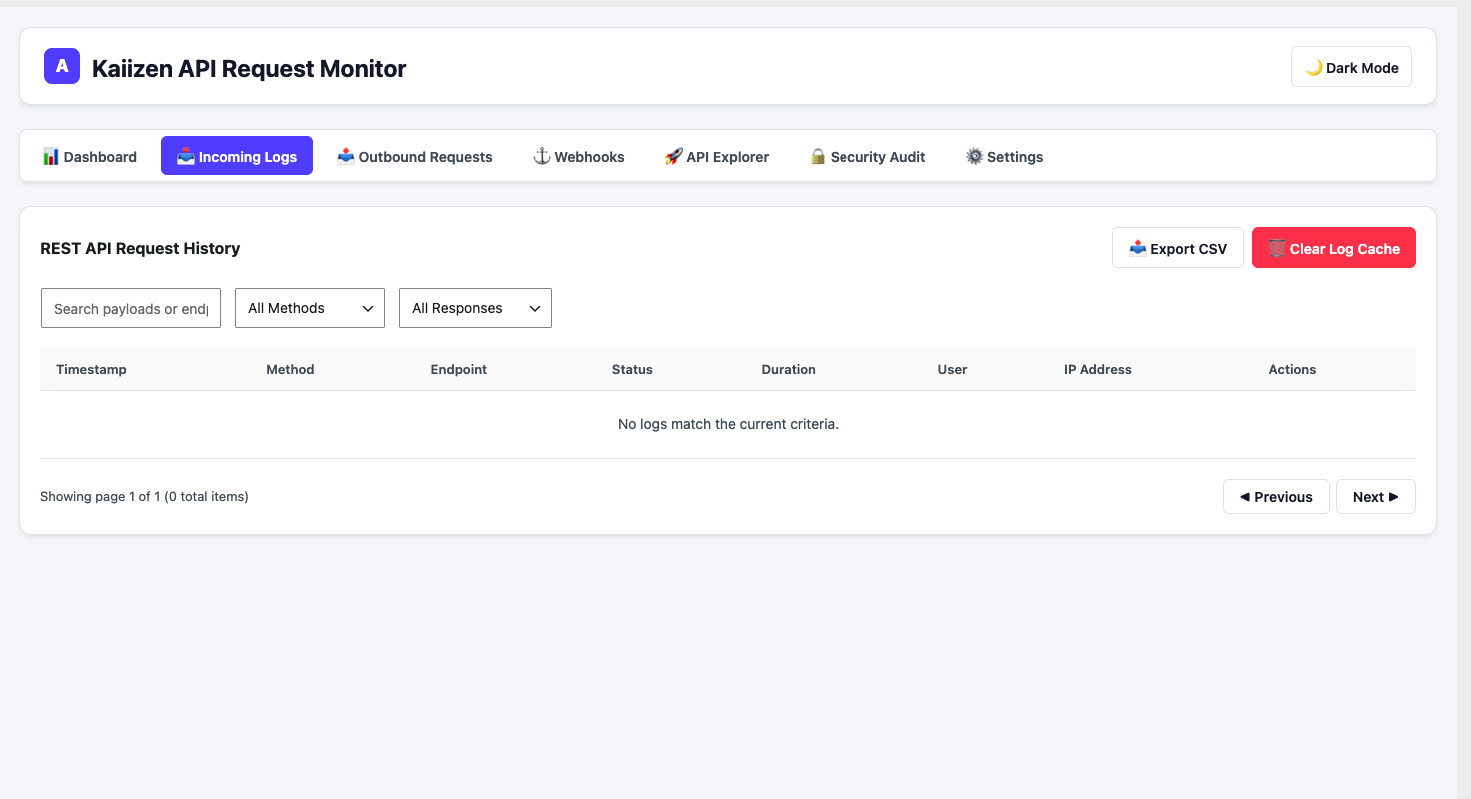Click the 'Kaiizen API Request Monitor' title
1471x799 pixels.
(x=249, y=68)
